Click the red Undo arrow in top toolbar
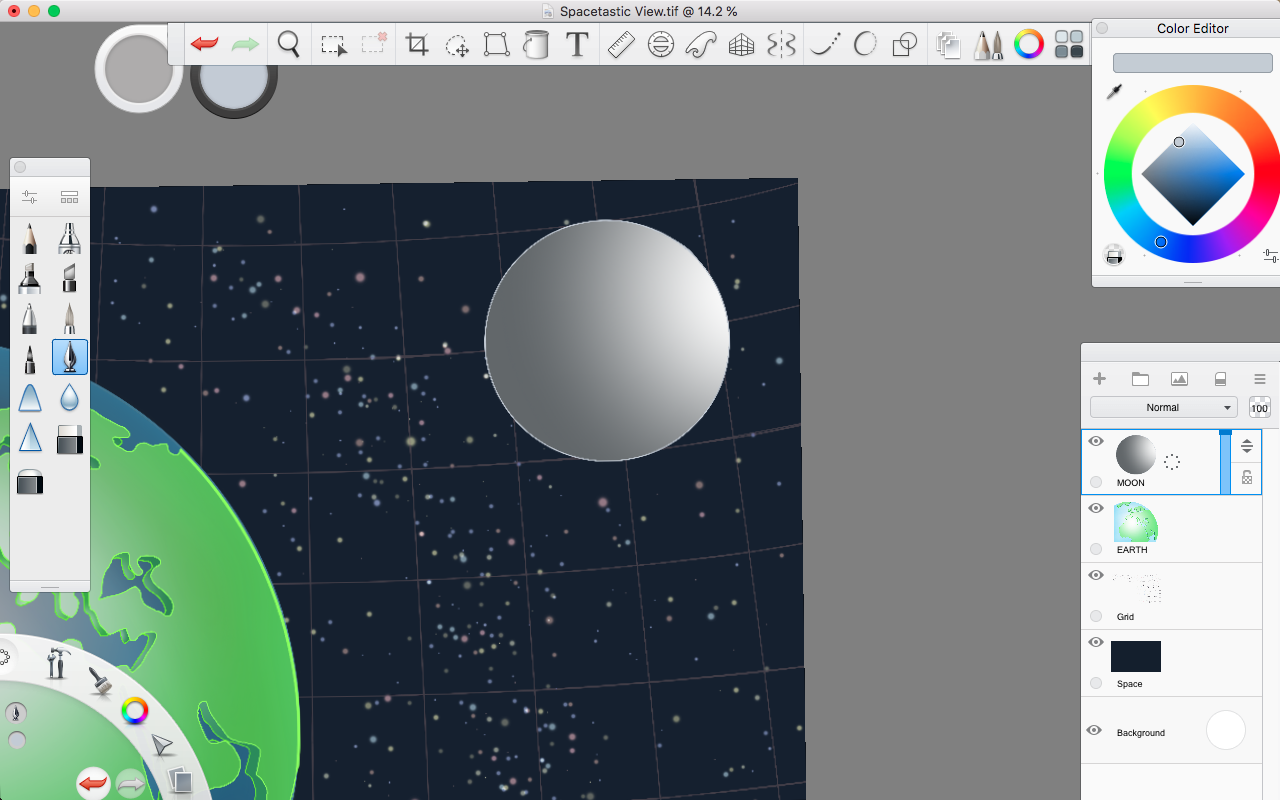The image size is (1280, 800). pos(205,44)
